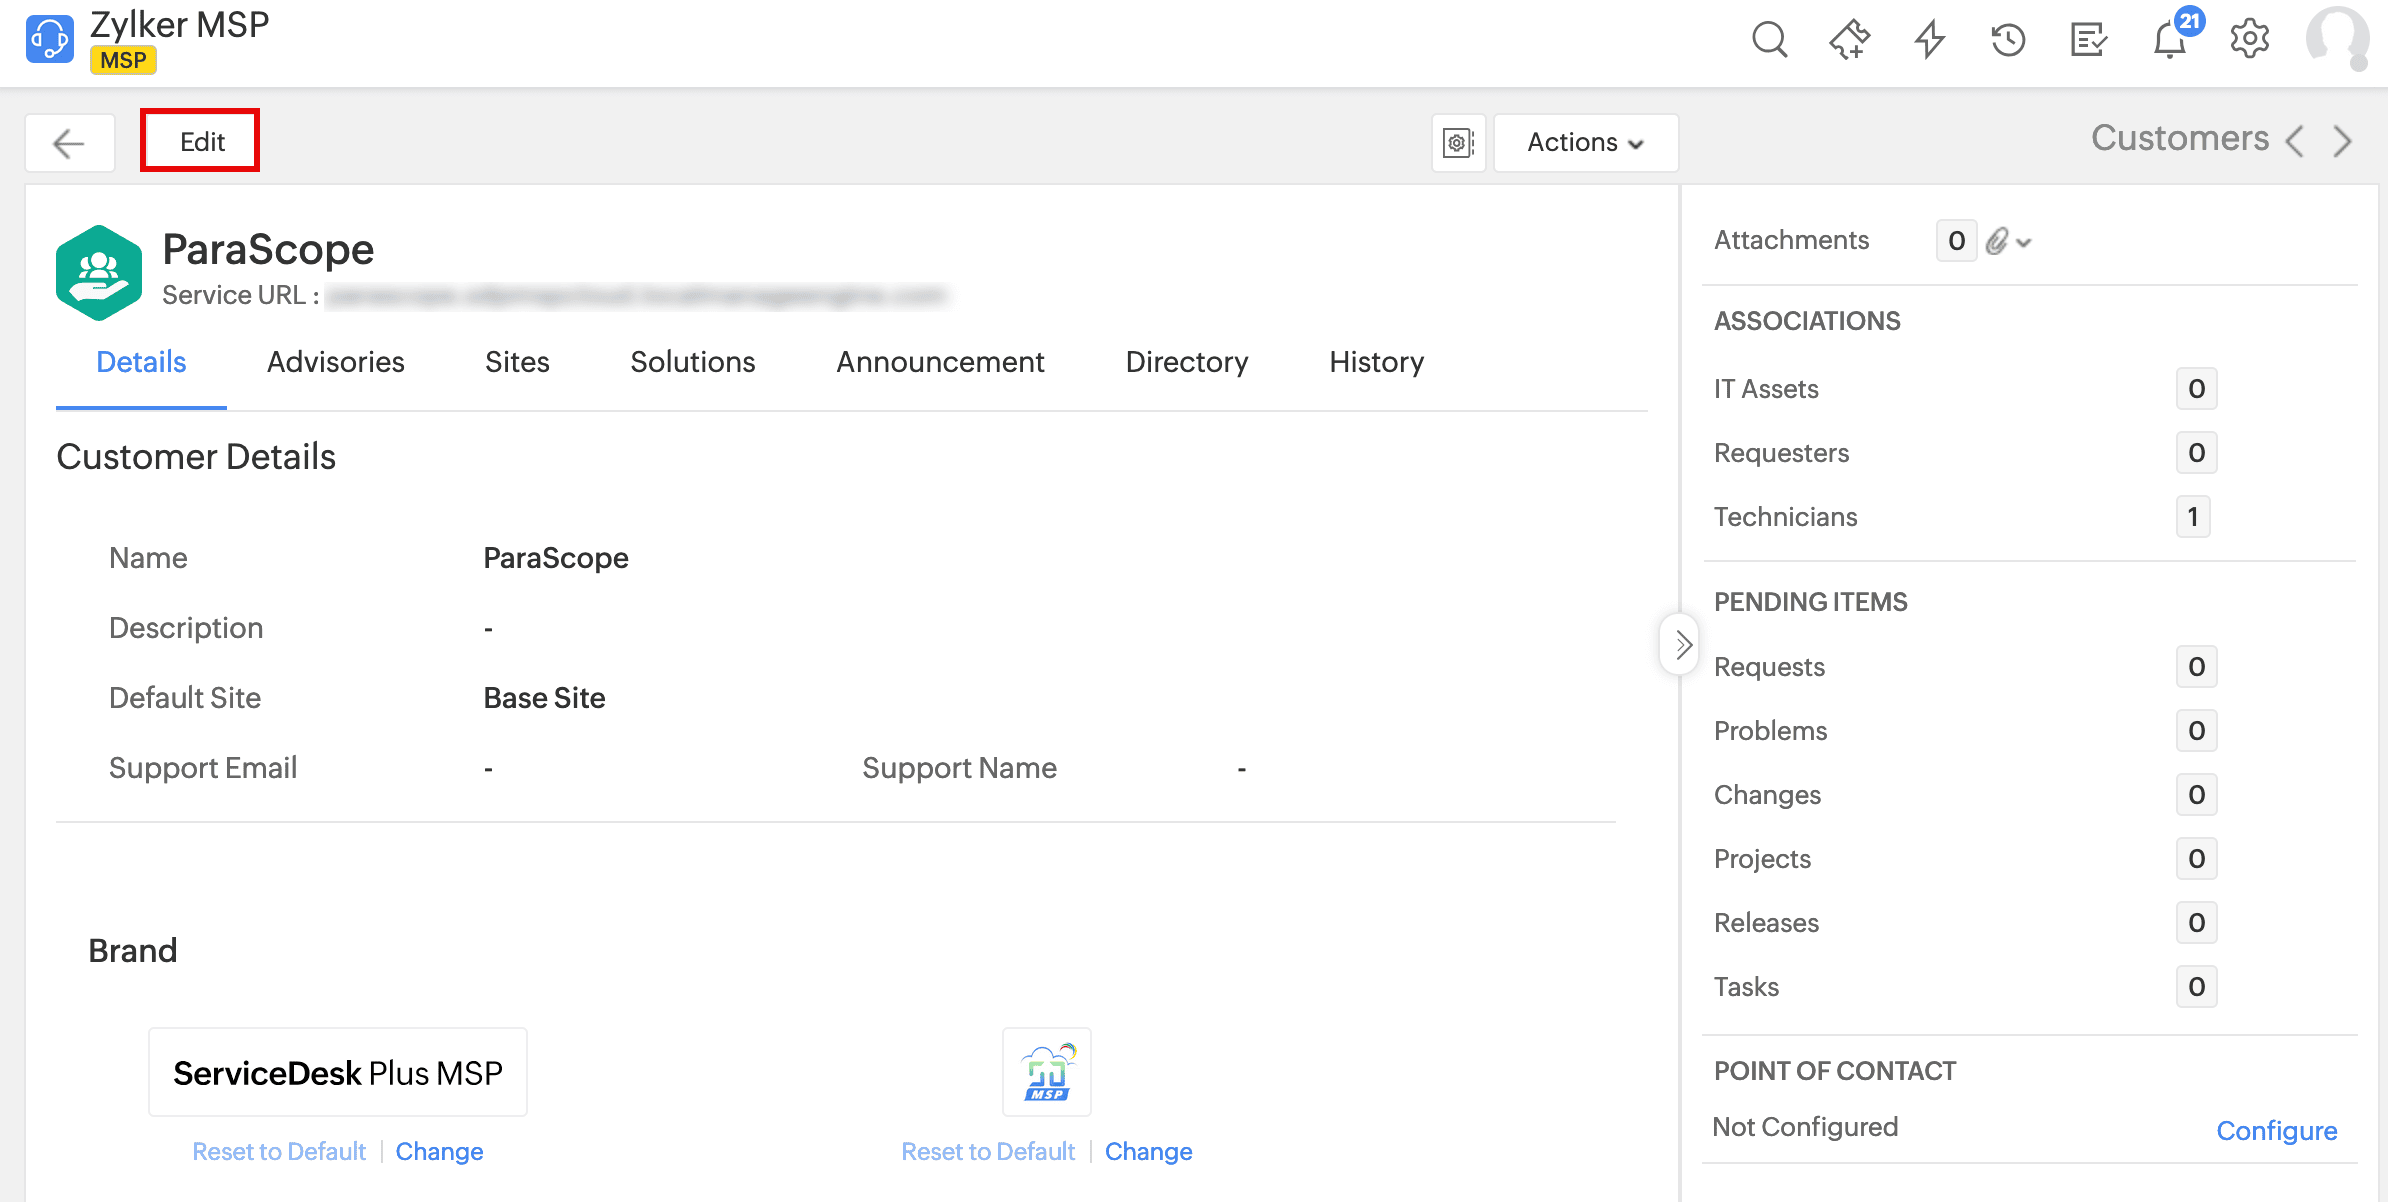Click the back arrow button
This screenshot has width=2388, height=1202.
69,143
